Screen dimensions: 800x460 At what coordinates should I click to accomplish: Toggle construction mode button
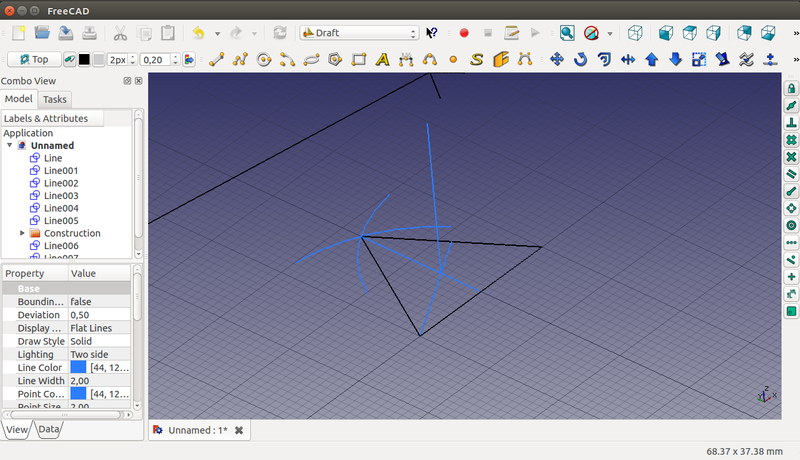click(x=70, y=59)
